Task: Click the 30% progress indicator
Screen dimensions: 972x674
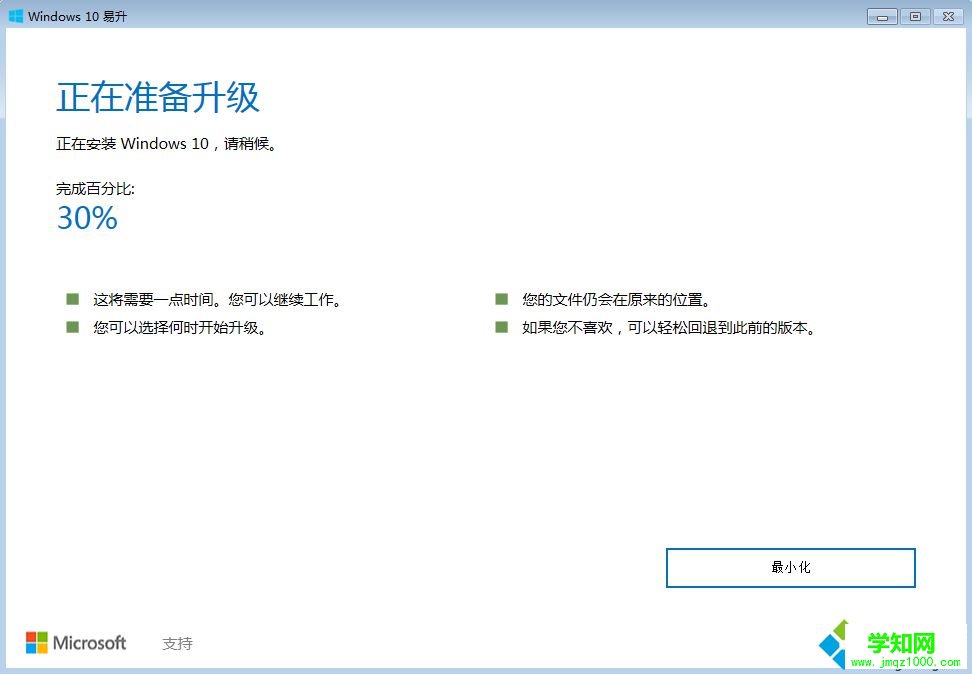Action: pos(86,218)
